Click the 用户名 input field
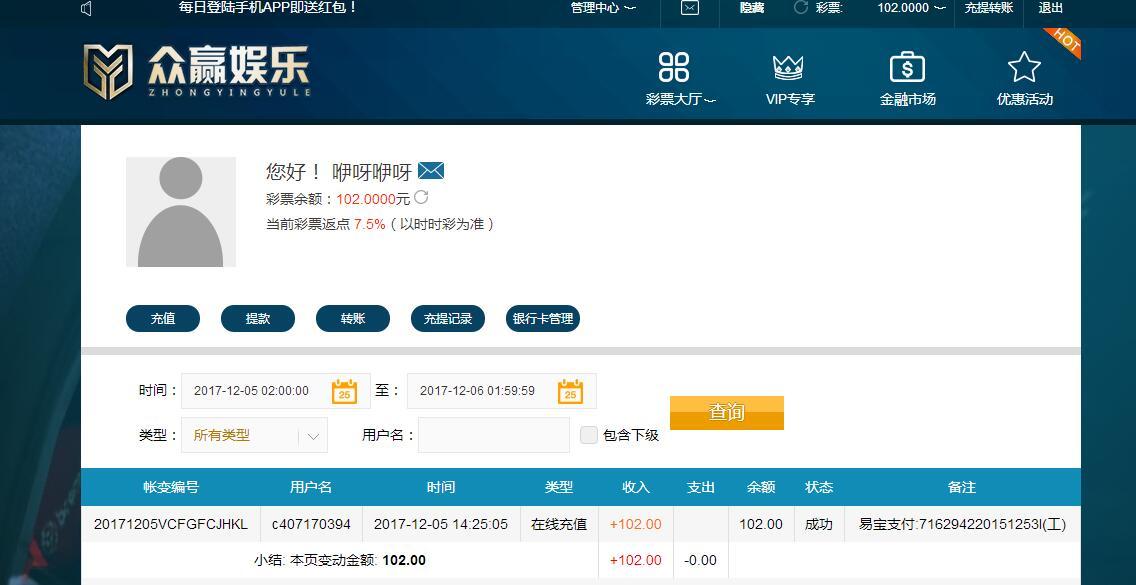The image size is (1136, 585). point(494,436)
